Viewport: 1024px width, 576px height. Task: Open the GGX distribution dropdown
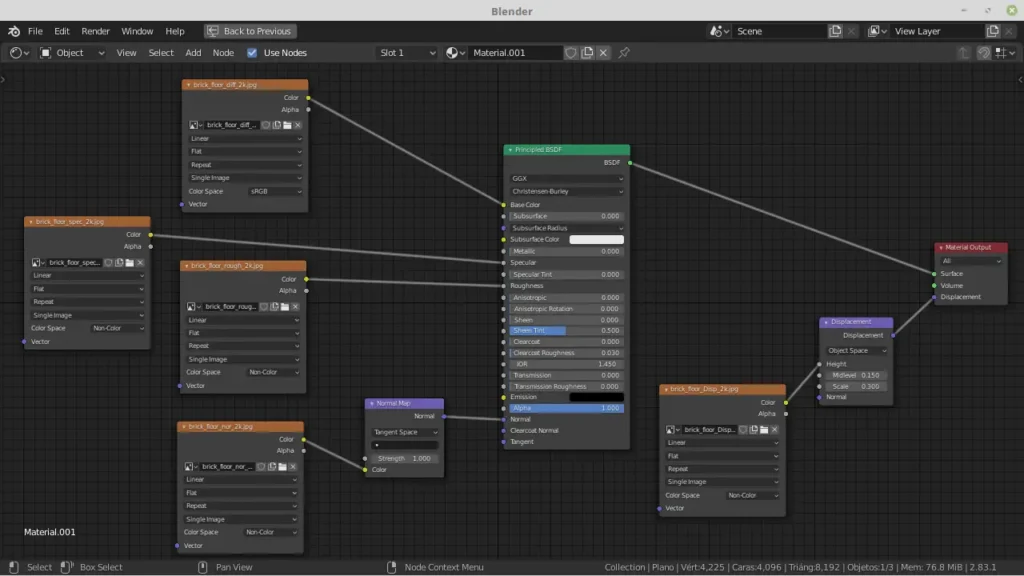(566, 178)
